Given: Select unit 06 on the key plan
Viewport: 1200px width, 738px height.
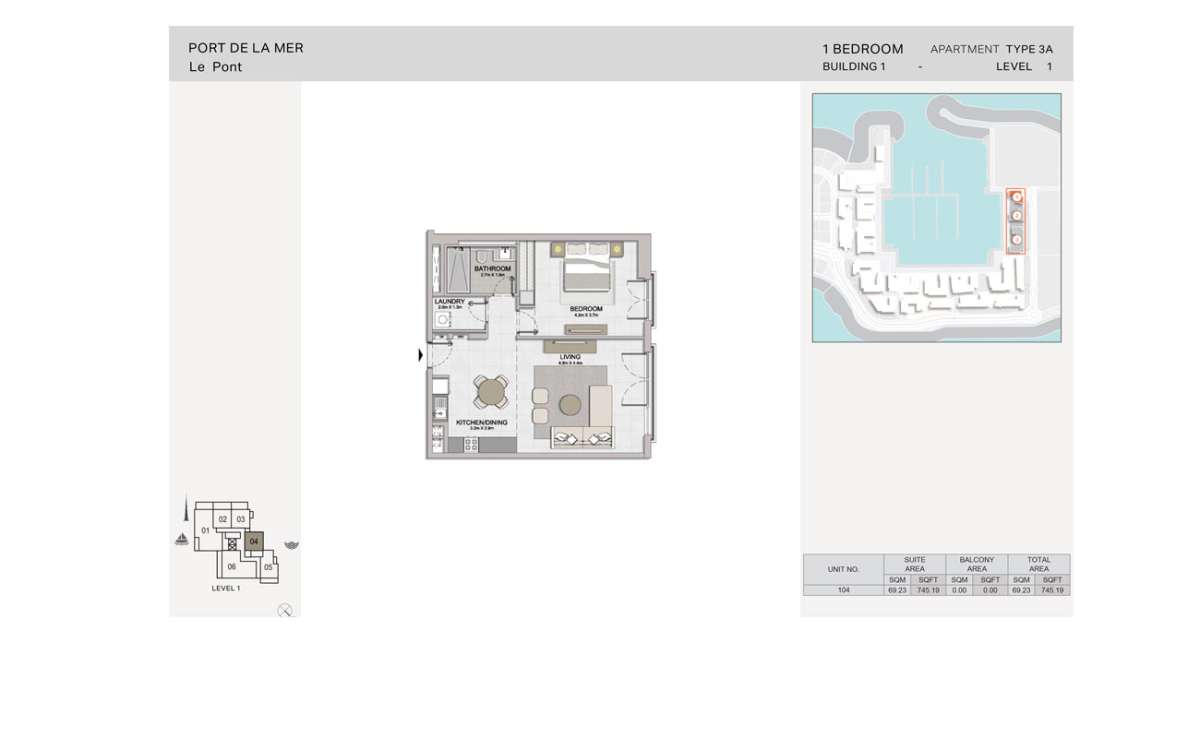Looking at the screenshot, I should [x=231, y=566].
